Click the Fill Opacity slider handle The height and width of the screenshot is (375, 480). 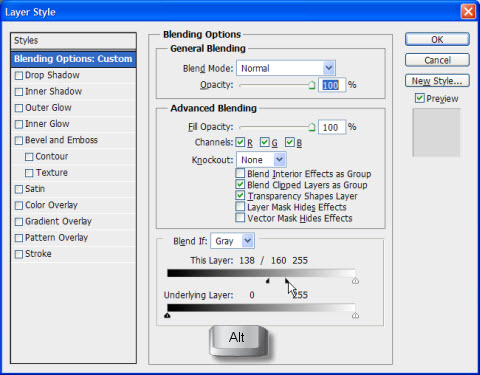coord(311,127)
